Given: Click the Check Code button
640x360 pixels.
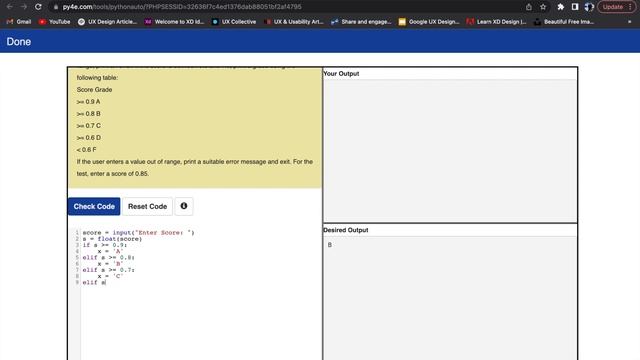Looking at the screenshot, I should pyautogui.click(x=94, y=207).
